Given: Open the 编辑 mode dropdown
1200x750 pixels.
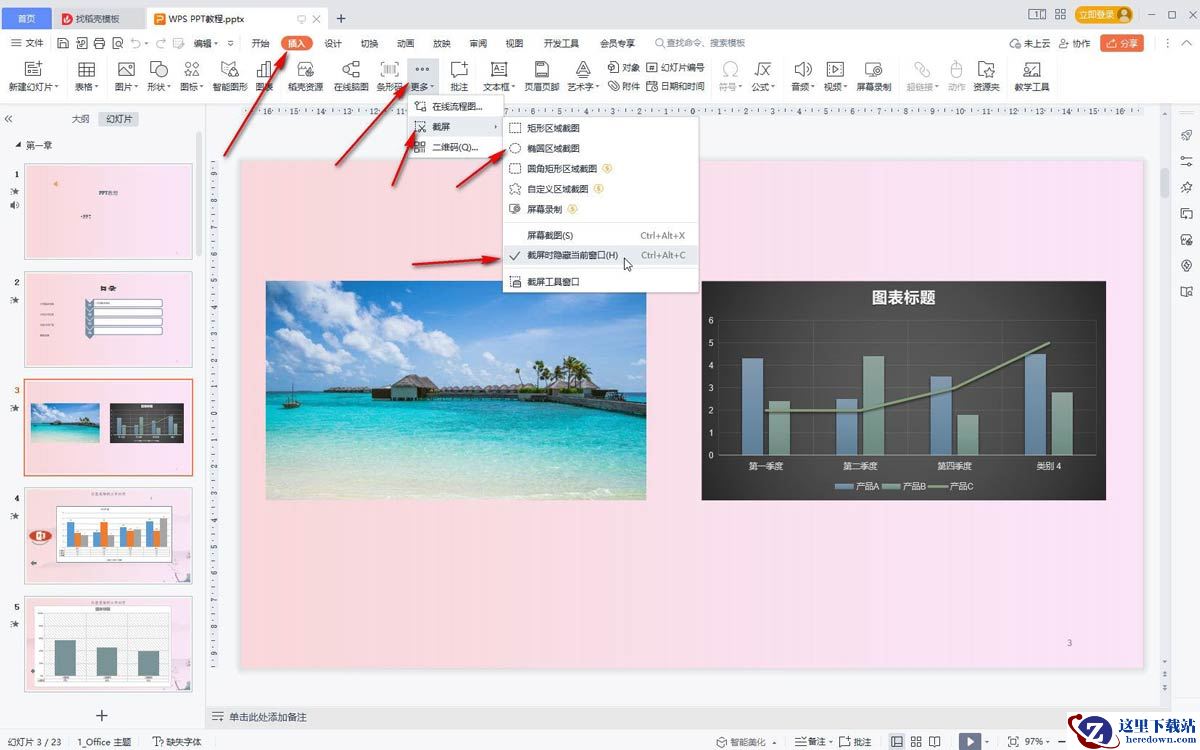Looking at the screenshot, I should click(x=207, y=43).
